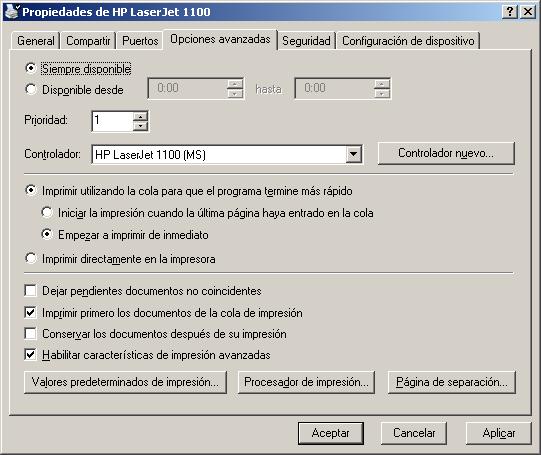Click inside the Prioridad number field
This screenshot has height=455, width=541.
pyautogui.click(x=112, y=121)
